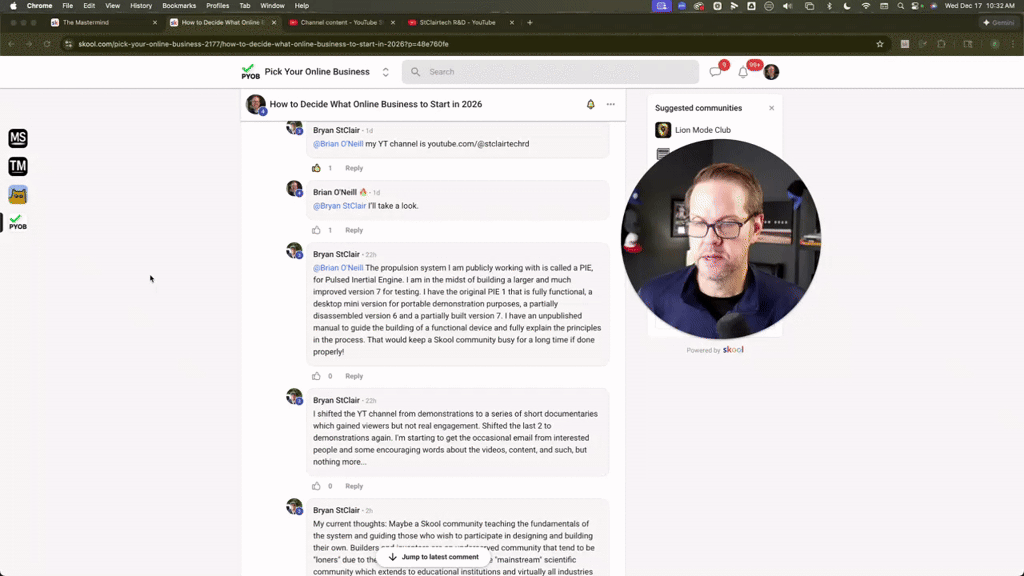This screenshot has height=576, width=1024.
Task: Click the browser reload icon
Action: (x=47, y=44)
